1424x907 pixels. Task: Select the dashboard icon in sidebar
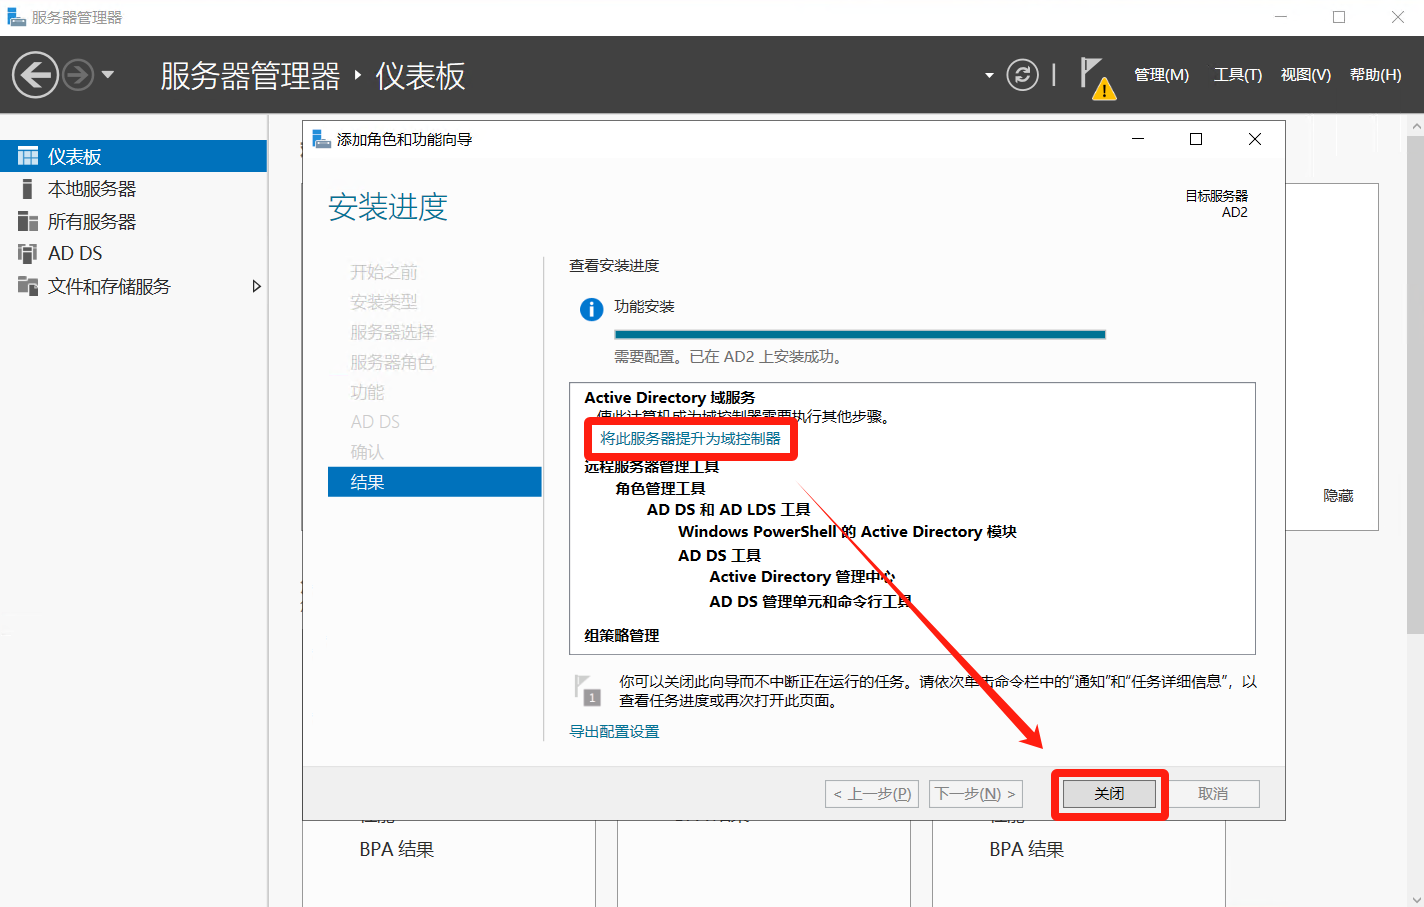(28, 157)
